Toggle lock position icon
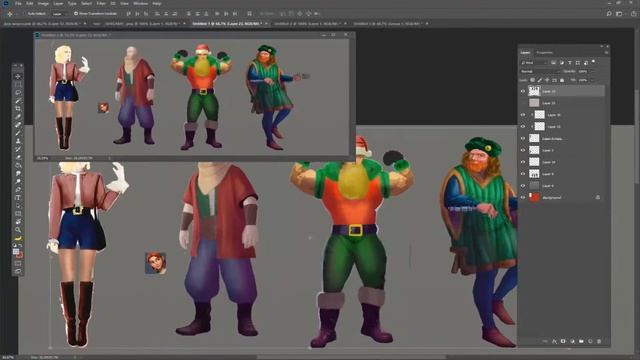This screenshot has height=360, width=640. pyautogui.click(x=547, y=80)
